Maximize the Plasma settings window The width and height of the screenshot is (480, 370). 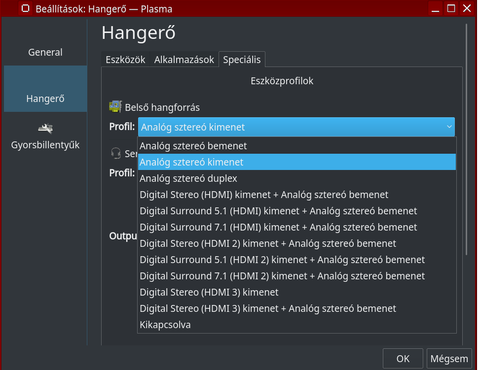coord(451,8)
